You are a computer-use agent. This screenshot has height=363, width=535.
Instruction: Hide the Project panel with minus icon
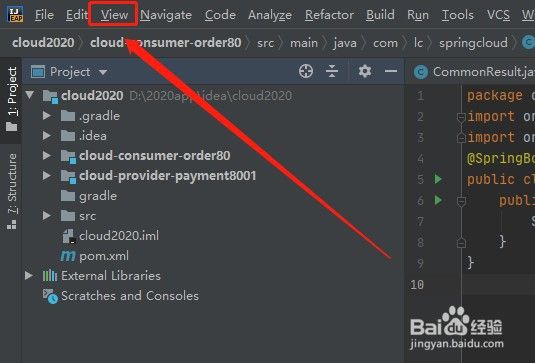pyautogui.click(x=391, y=71)
